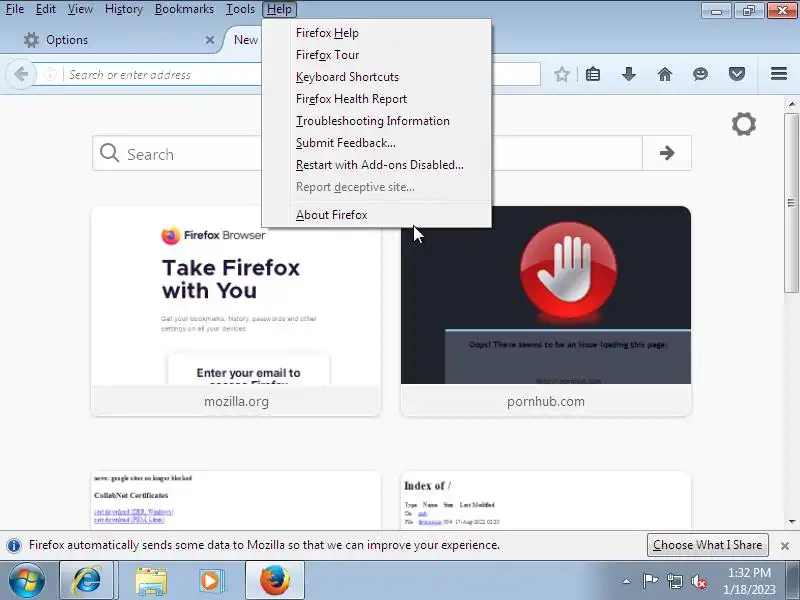Viewport: 800px width, 600px height.
Task: Select Restart with Add-ons Disabled...
Action: 377,164
